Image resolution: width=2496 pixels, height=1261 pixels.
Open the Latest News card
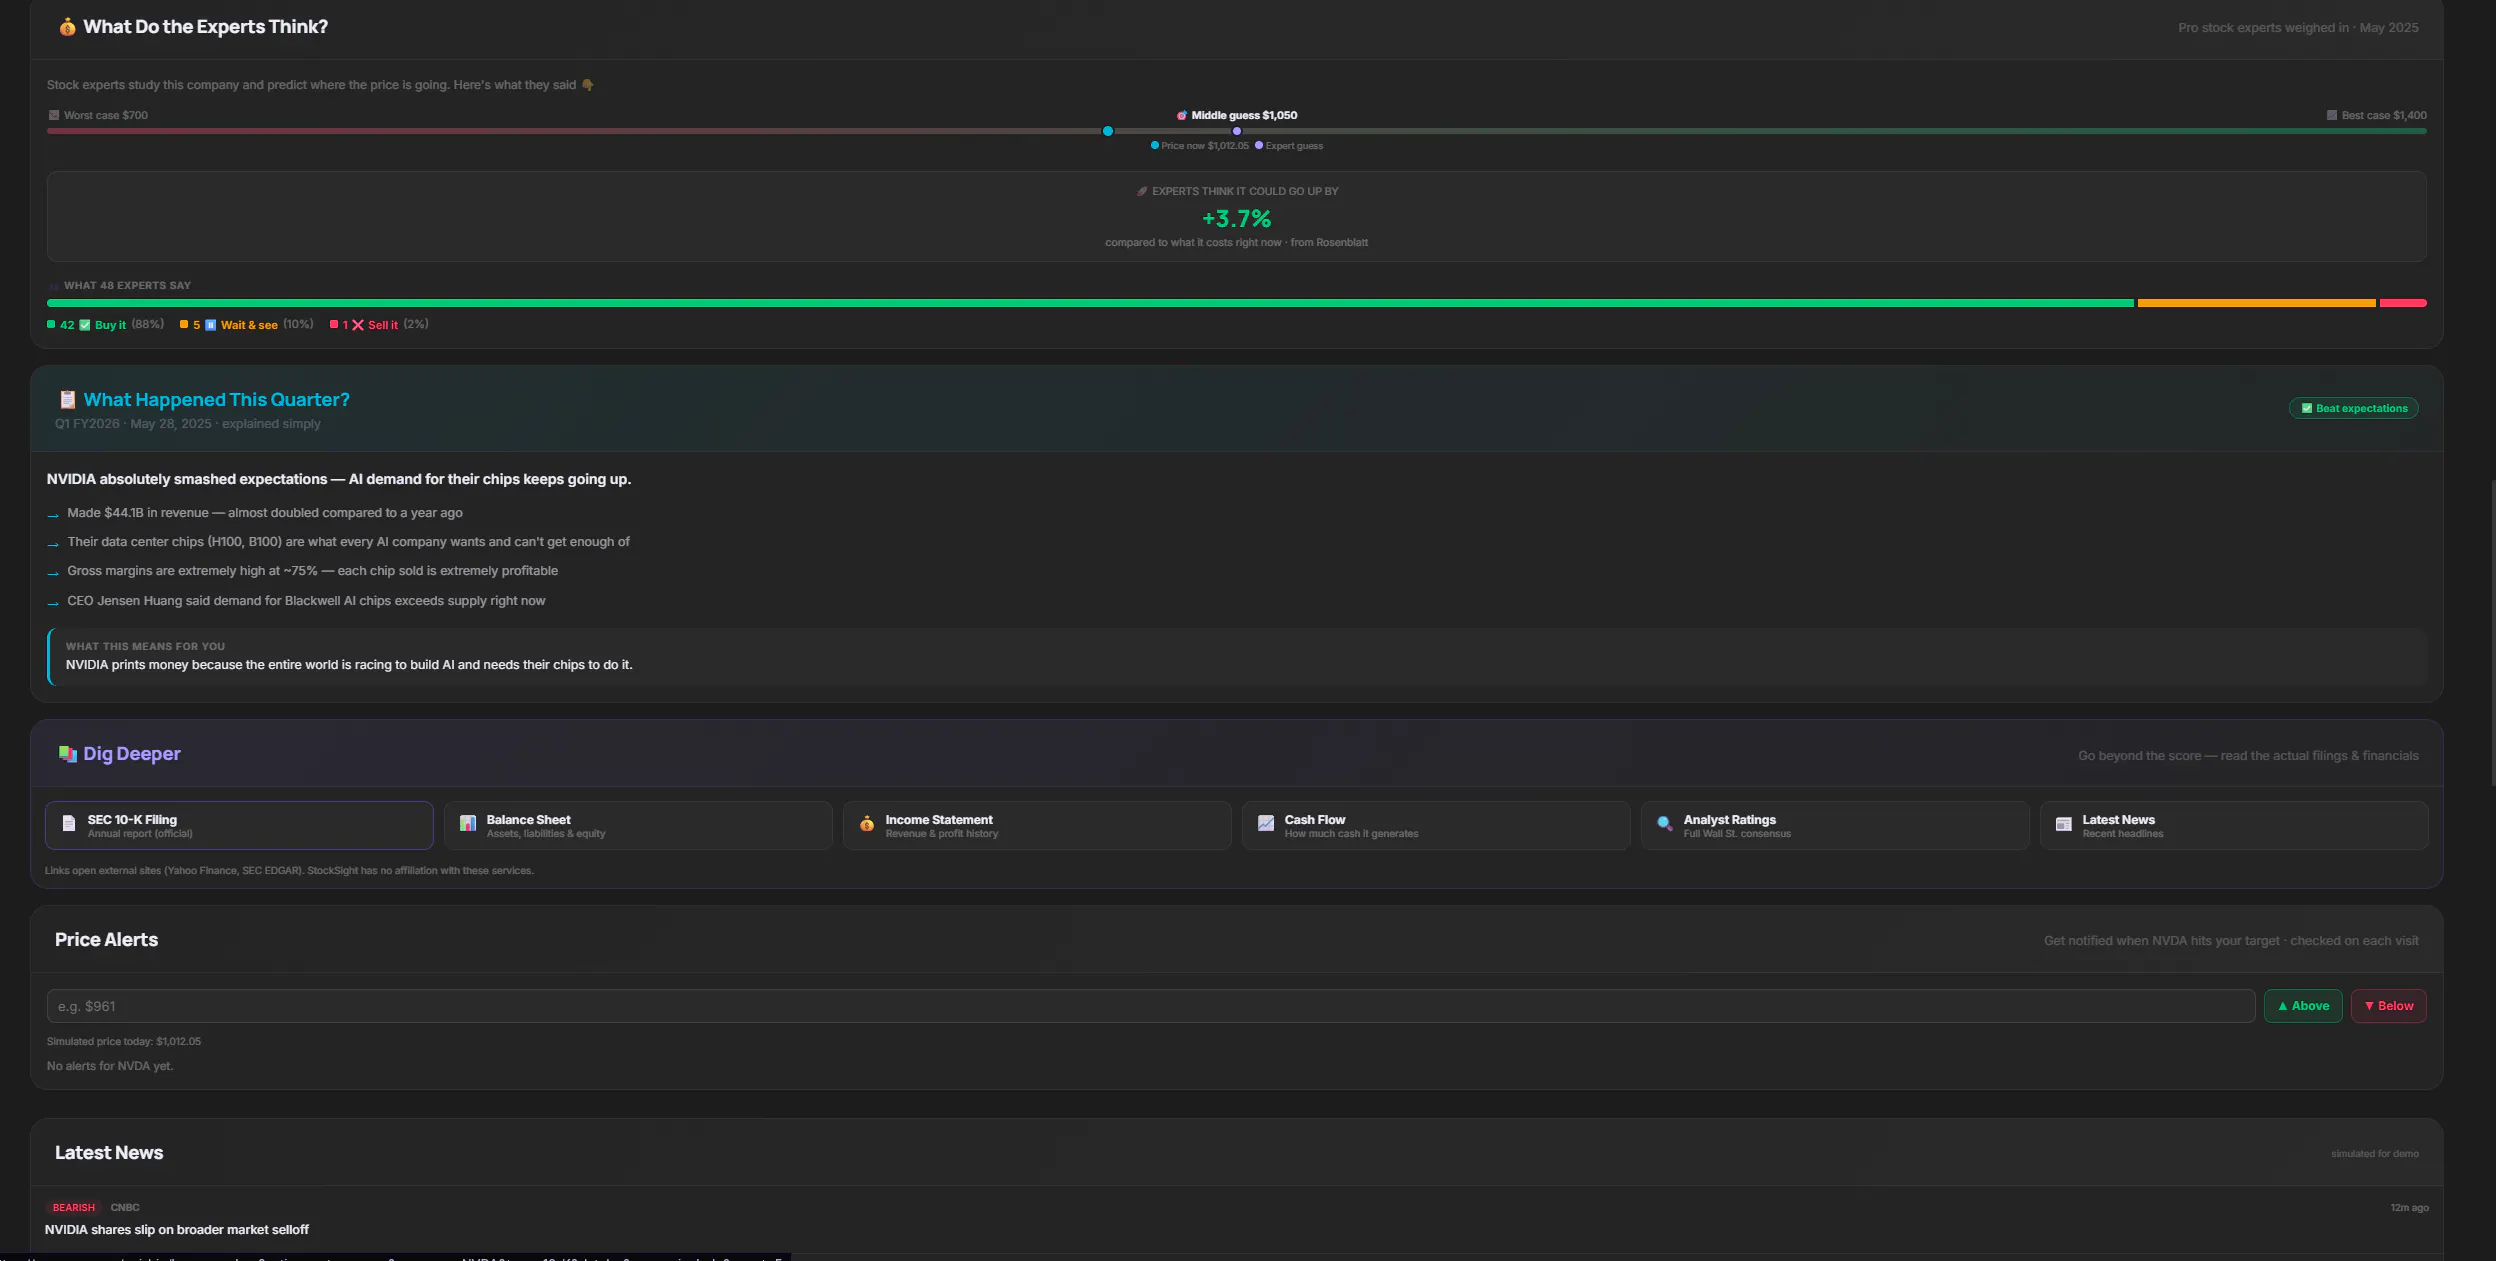coord(2234,825)
